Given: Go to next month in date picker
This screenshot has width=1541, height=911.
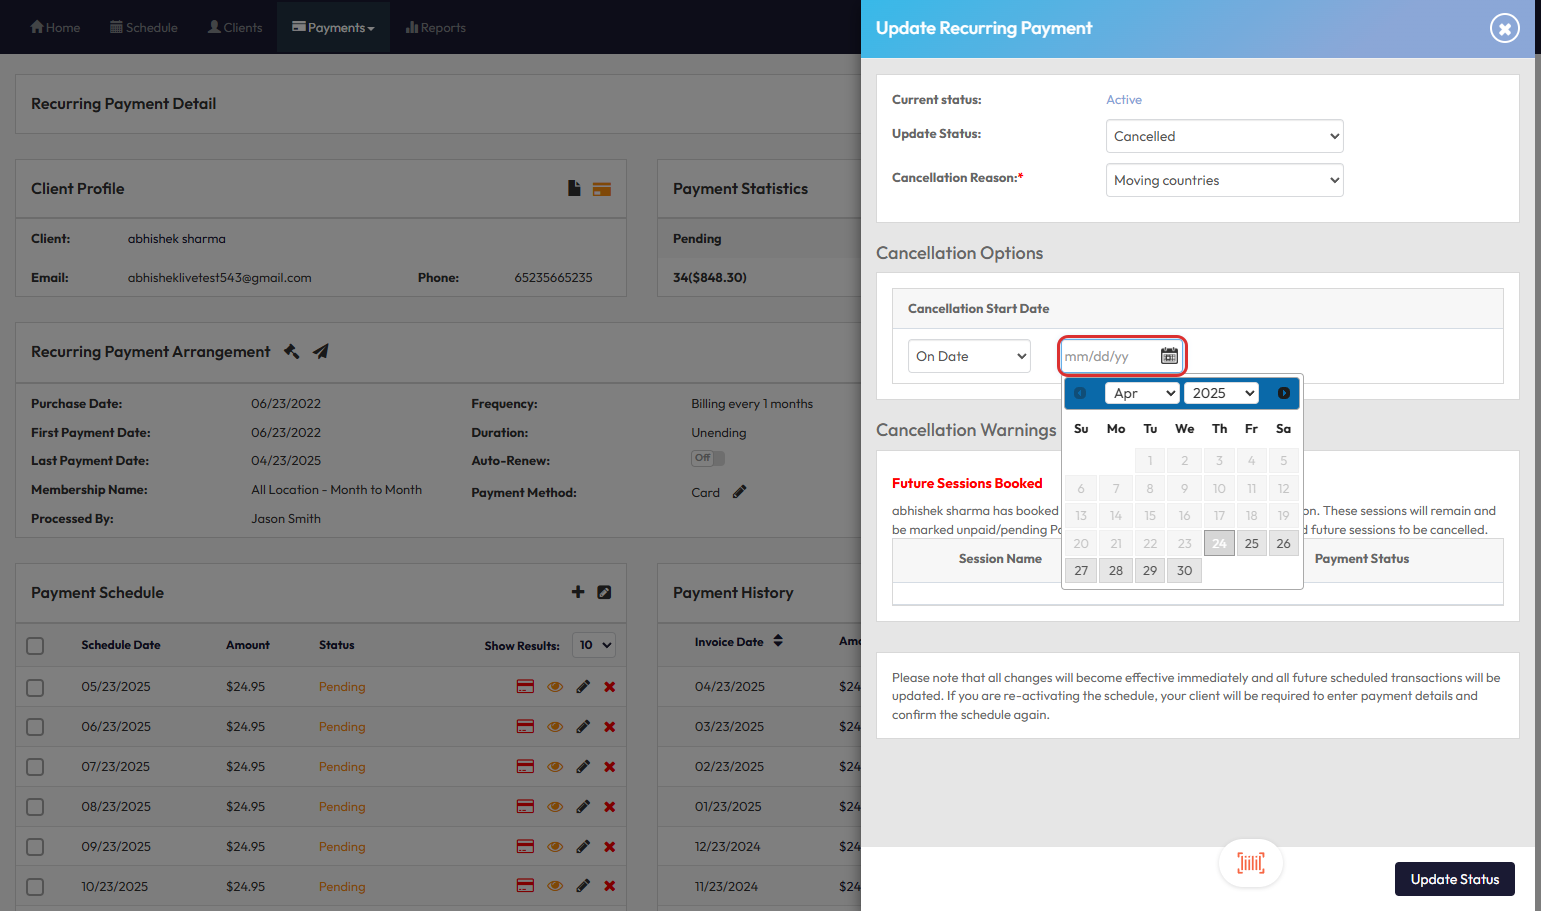Looking at the screenshot, I should tap(1283, 393).
